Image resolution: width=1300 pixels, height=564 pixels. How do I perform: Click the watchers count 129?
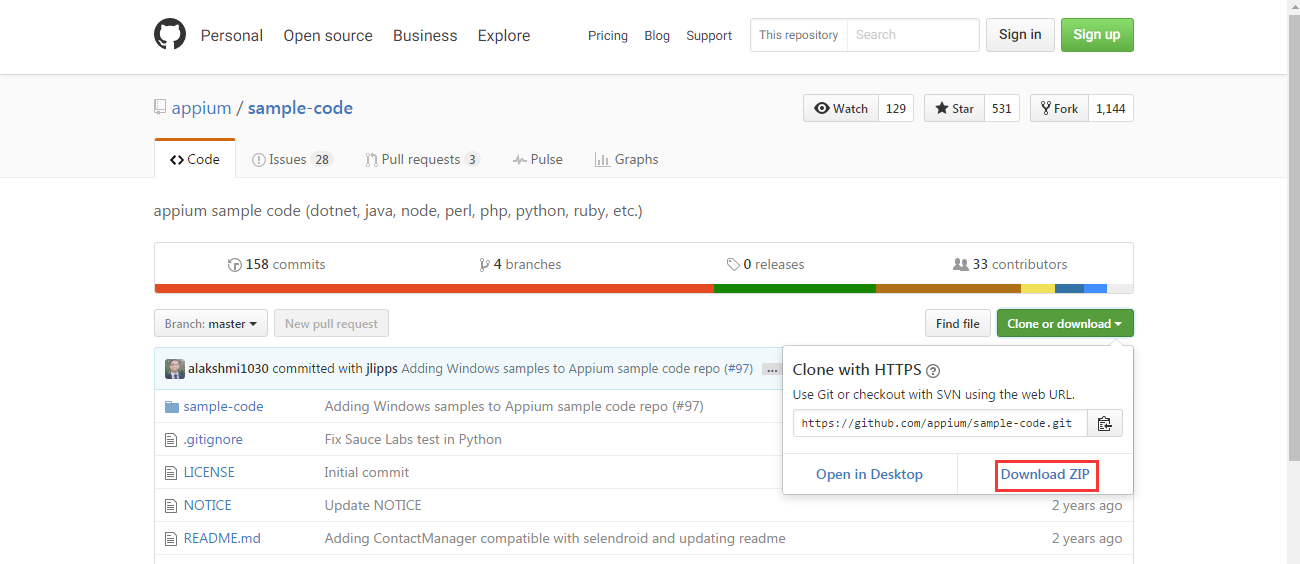tap(896, 108)
